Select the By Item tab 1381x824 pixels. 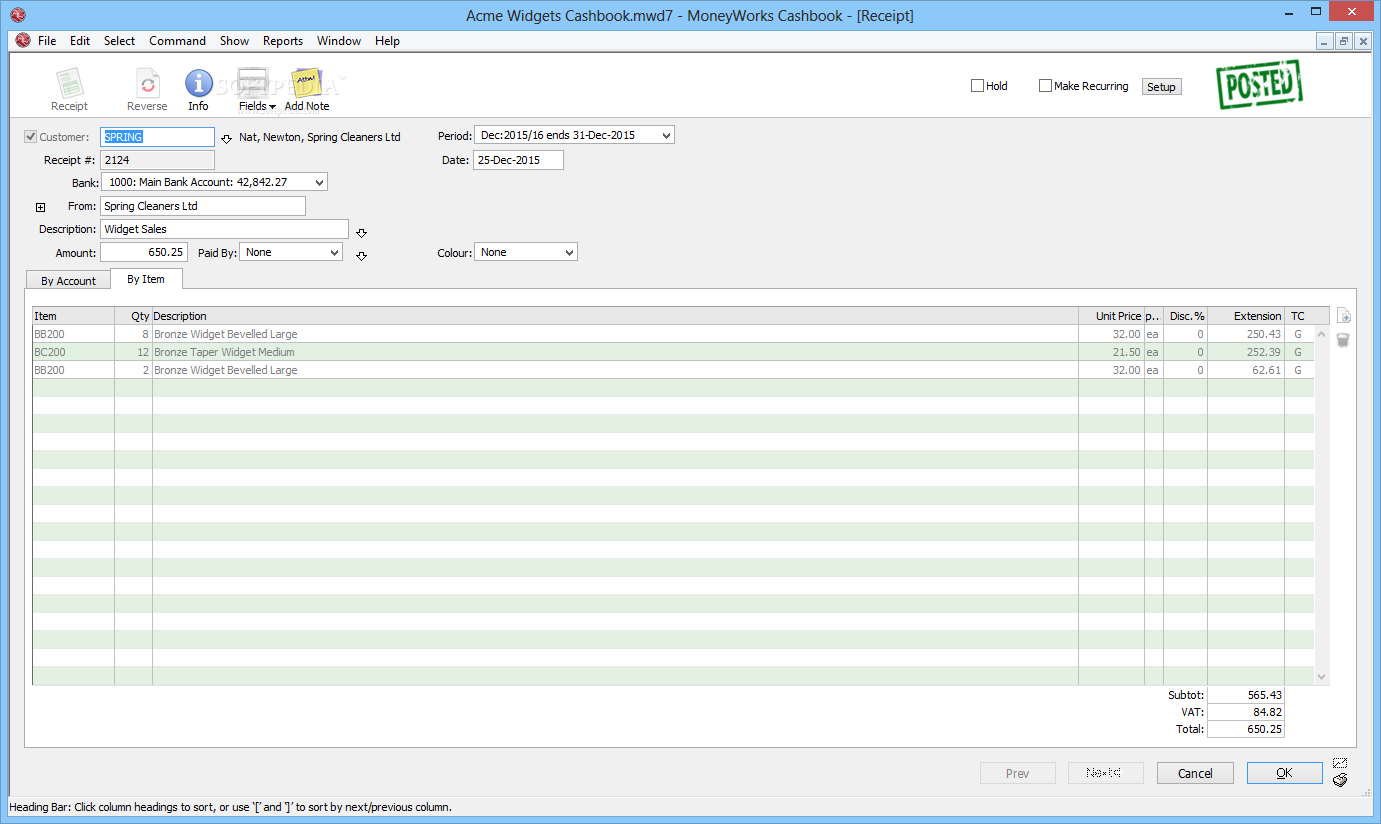146,279
